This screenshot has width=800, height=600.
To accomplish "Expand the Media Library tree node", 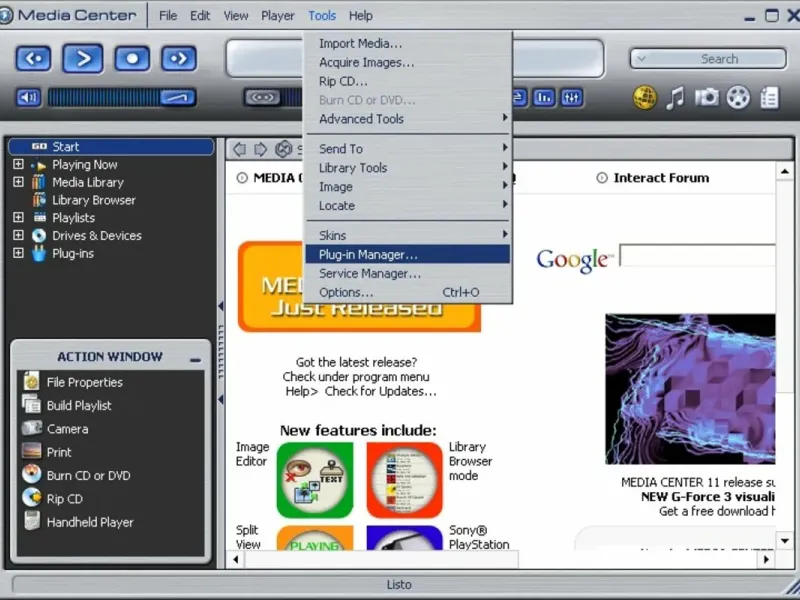I will pos(18,182).
